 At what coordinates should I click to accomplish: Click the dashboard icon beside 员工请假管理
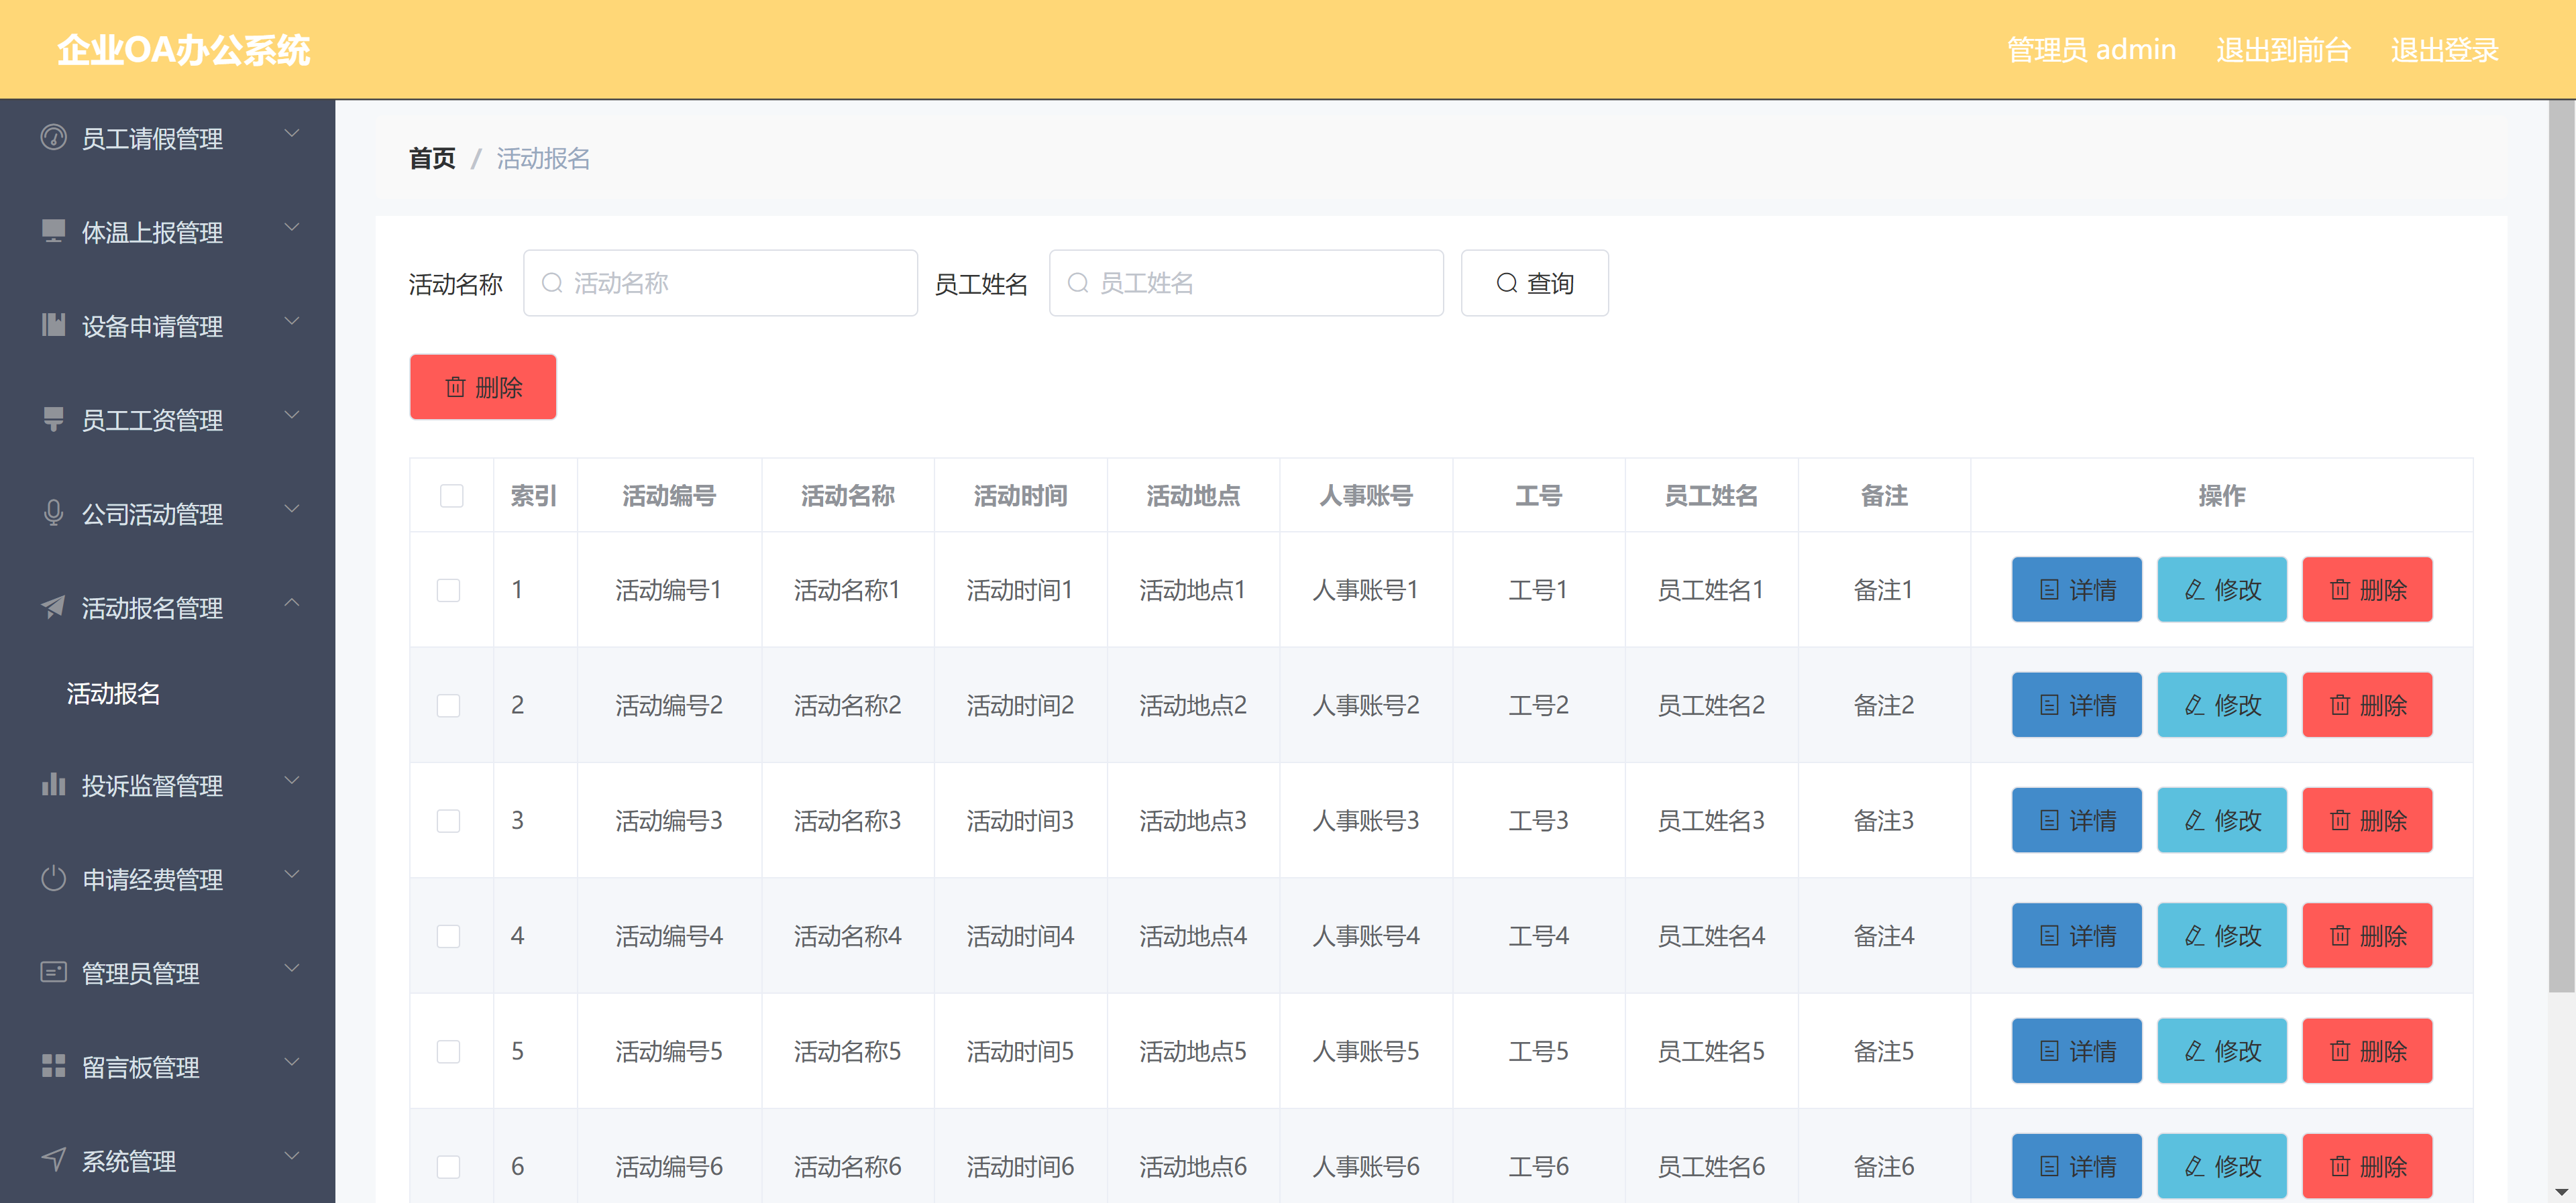pos(53,137)
